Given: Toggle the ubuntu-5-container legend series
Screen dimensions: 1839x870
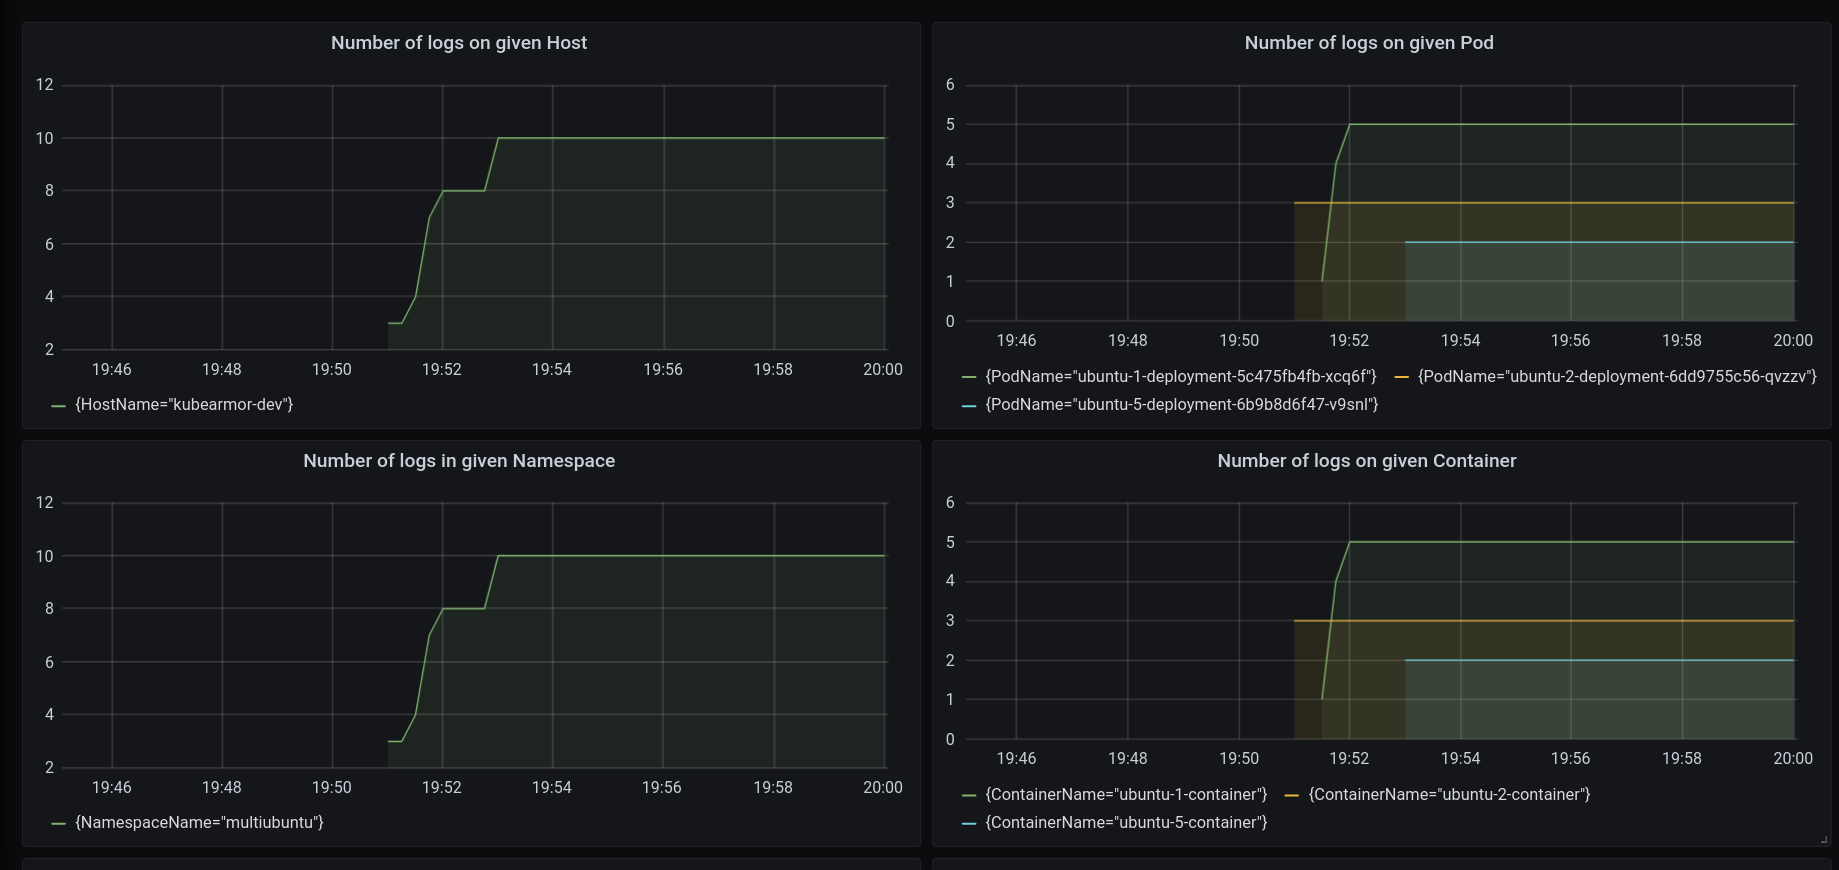Looking at the screenshot, I should click(x=1126, y=823).
